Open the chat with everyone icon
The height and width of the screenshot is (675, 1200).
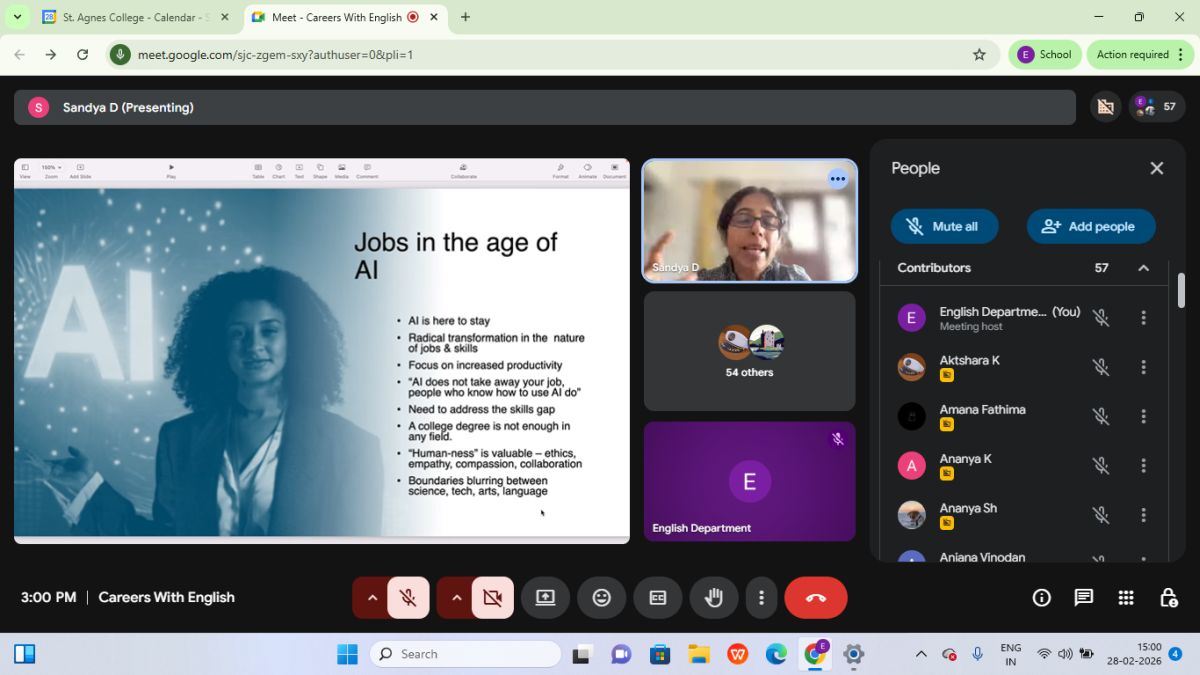click(x=1083, y=598)
